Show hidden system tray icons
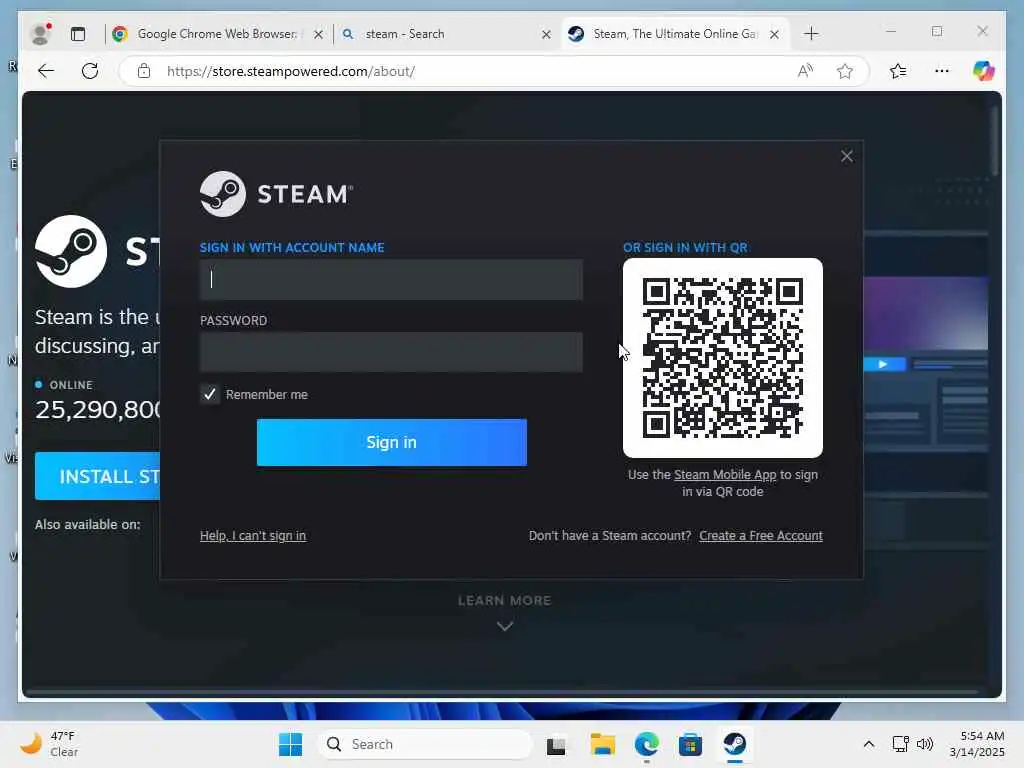This screenshot has height=768, width=1024. coord(869,744)
